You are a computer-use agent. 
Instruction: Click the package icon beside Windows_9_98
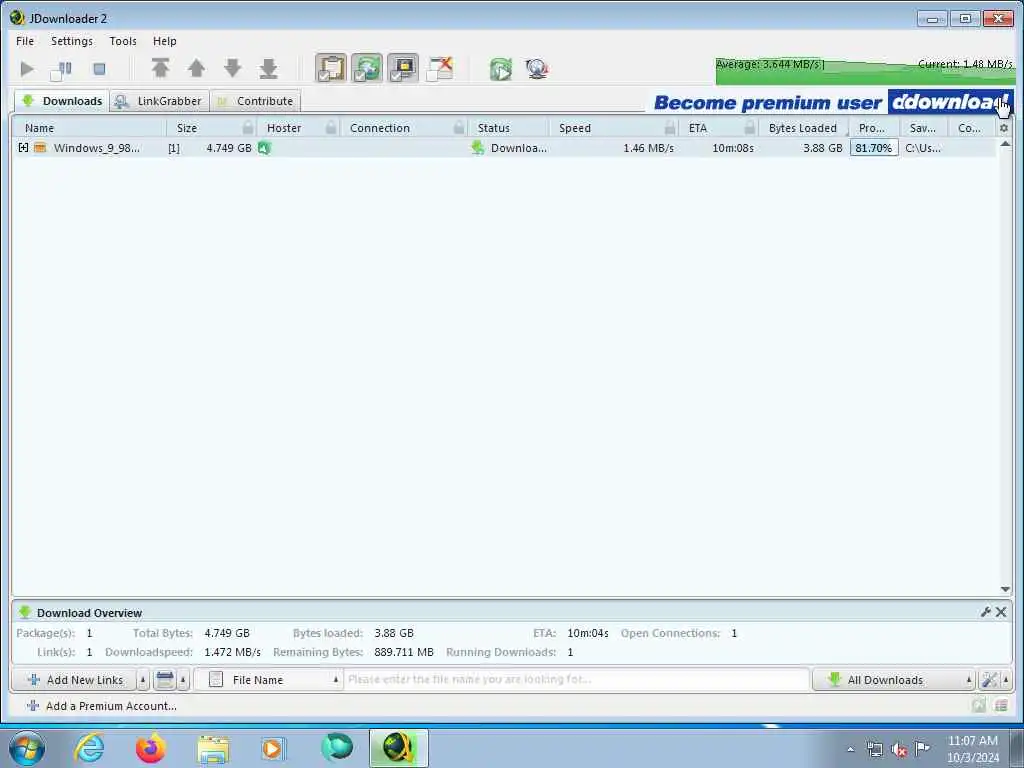tap(40, 148)
